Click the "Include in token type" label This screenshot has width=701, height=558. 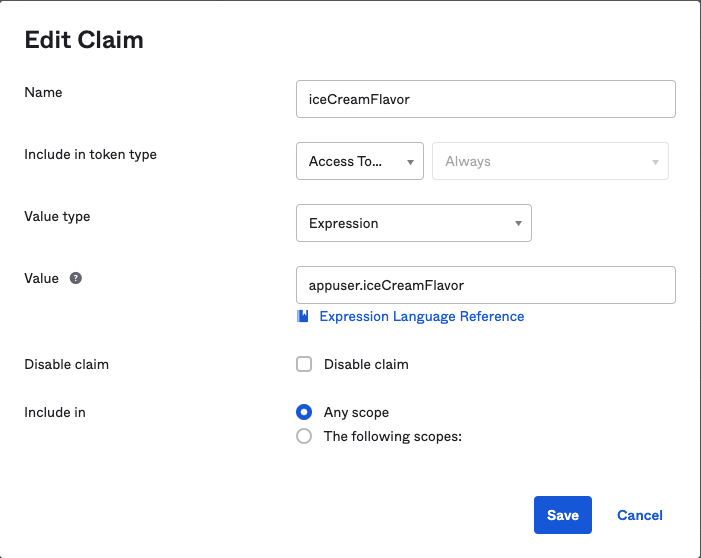tap(90, 154)
